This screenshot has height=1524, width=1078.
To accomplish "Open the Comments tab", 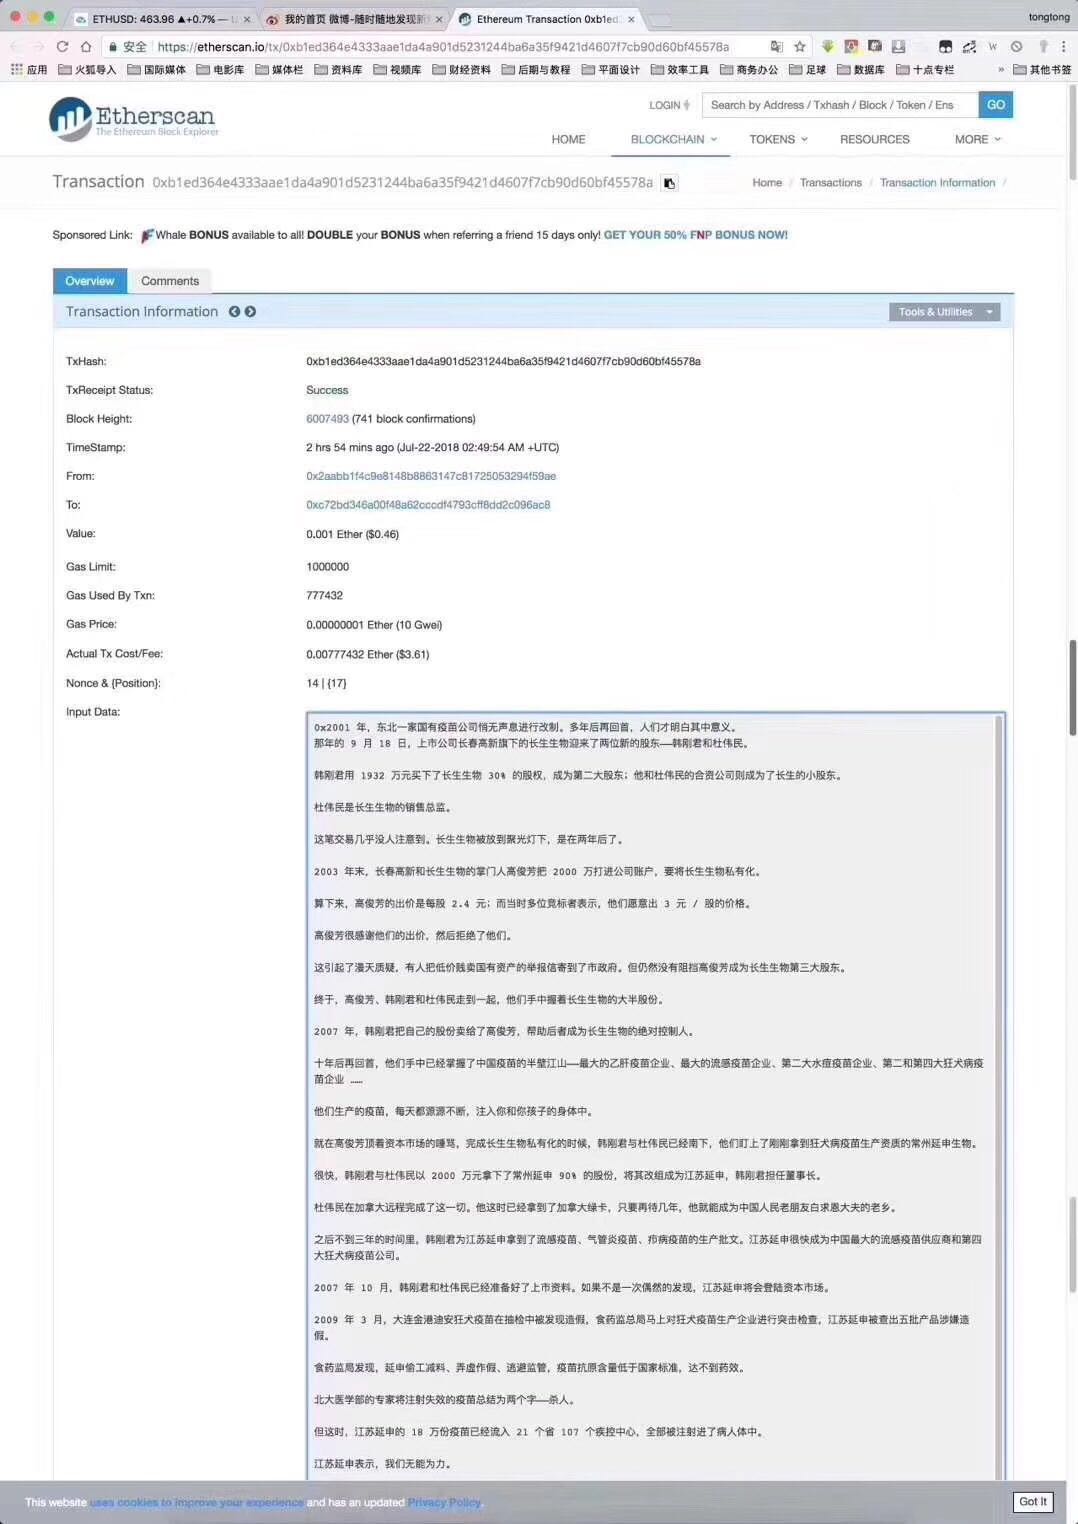I will click(170, 281).
